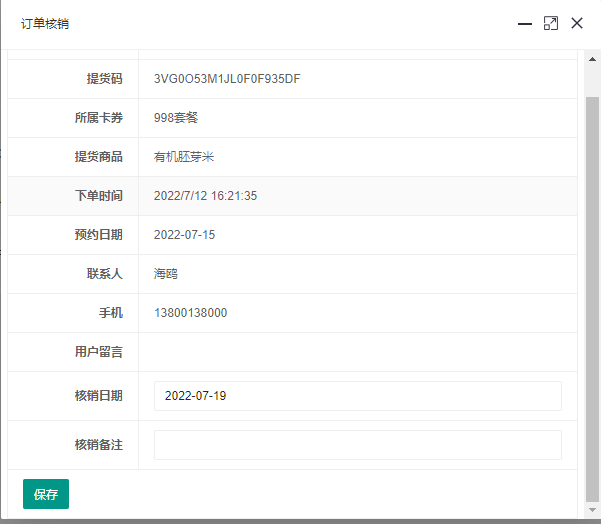
Task: Click the 保存 button
Action: 46,494
